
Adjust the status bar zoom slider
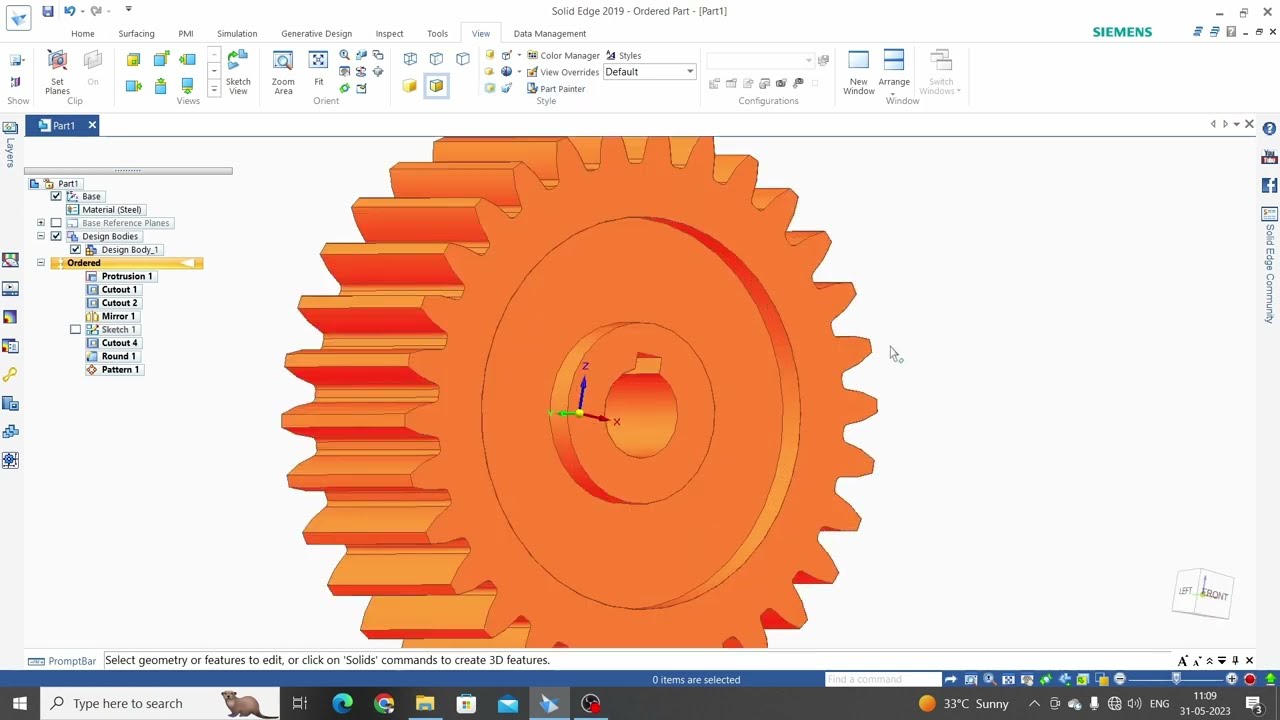[1176, 679]
